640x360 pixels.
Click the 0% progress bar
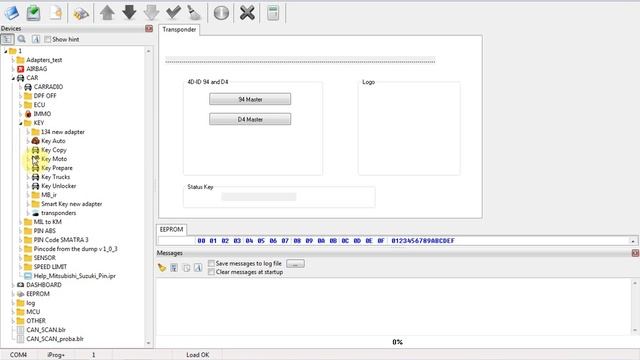point(397,342)
